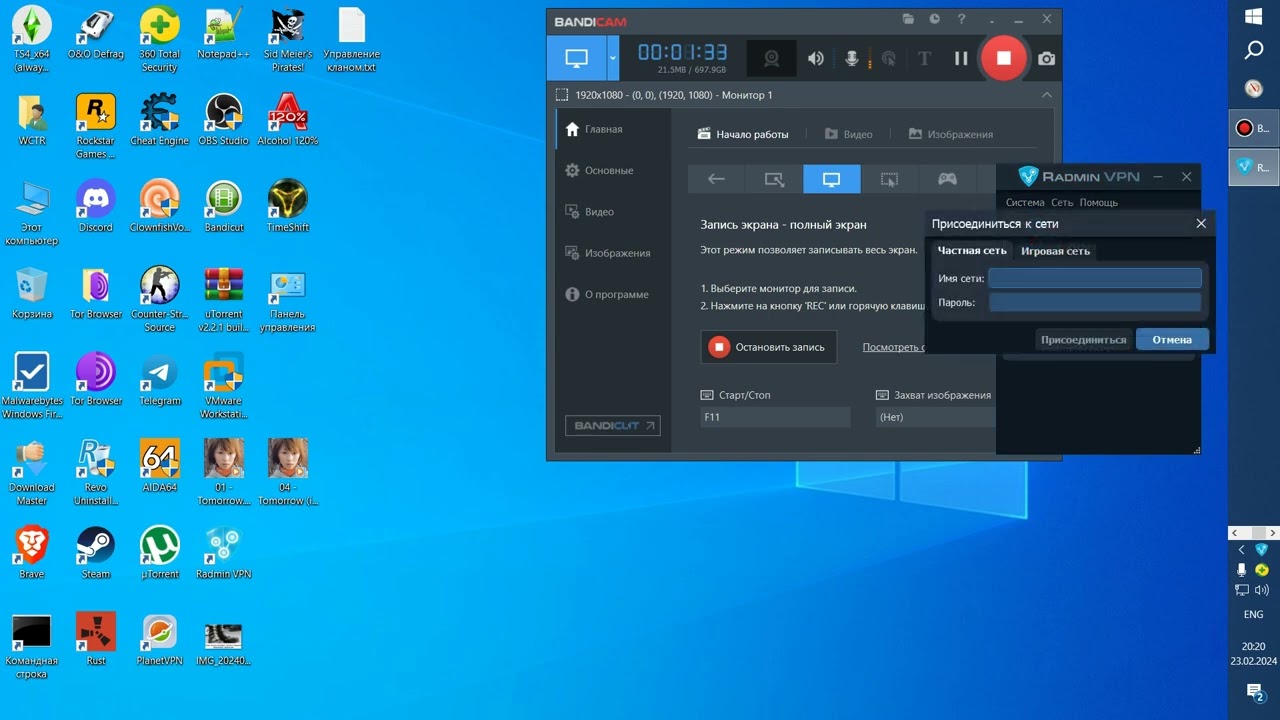Viewport: 1280px width, 720px height.
Task: Click the Имя сети input field
Action: (x=1095, y=278)
